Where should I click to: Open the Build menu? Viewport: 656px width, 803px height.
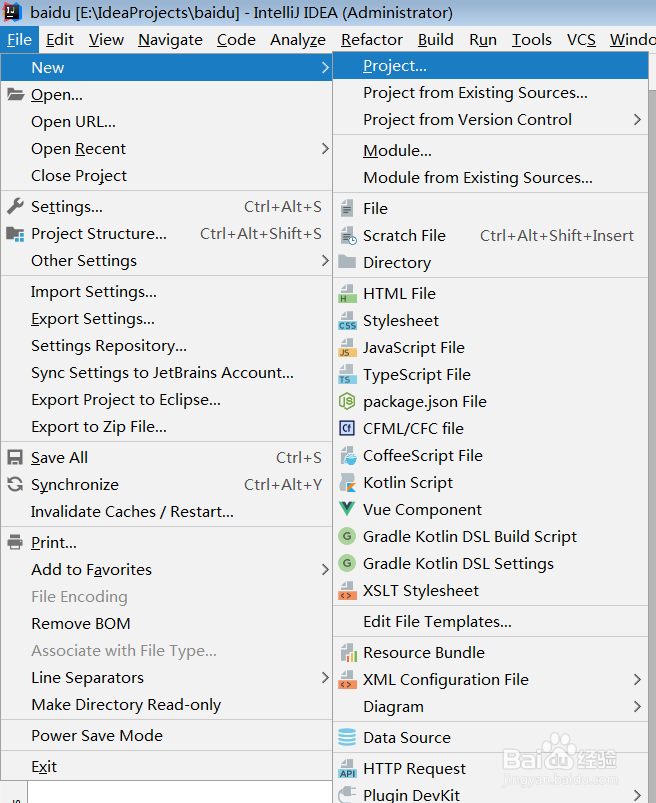(x=435, y=39)
